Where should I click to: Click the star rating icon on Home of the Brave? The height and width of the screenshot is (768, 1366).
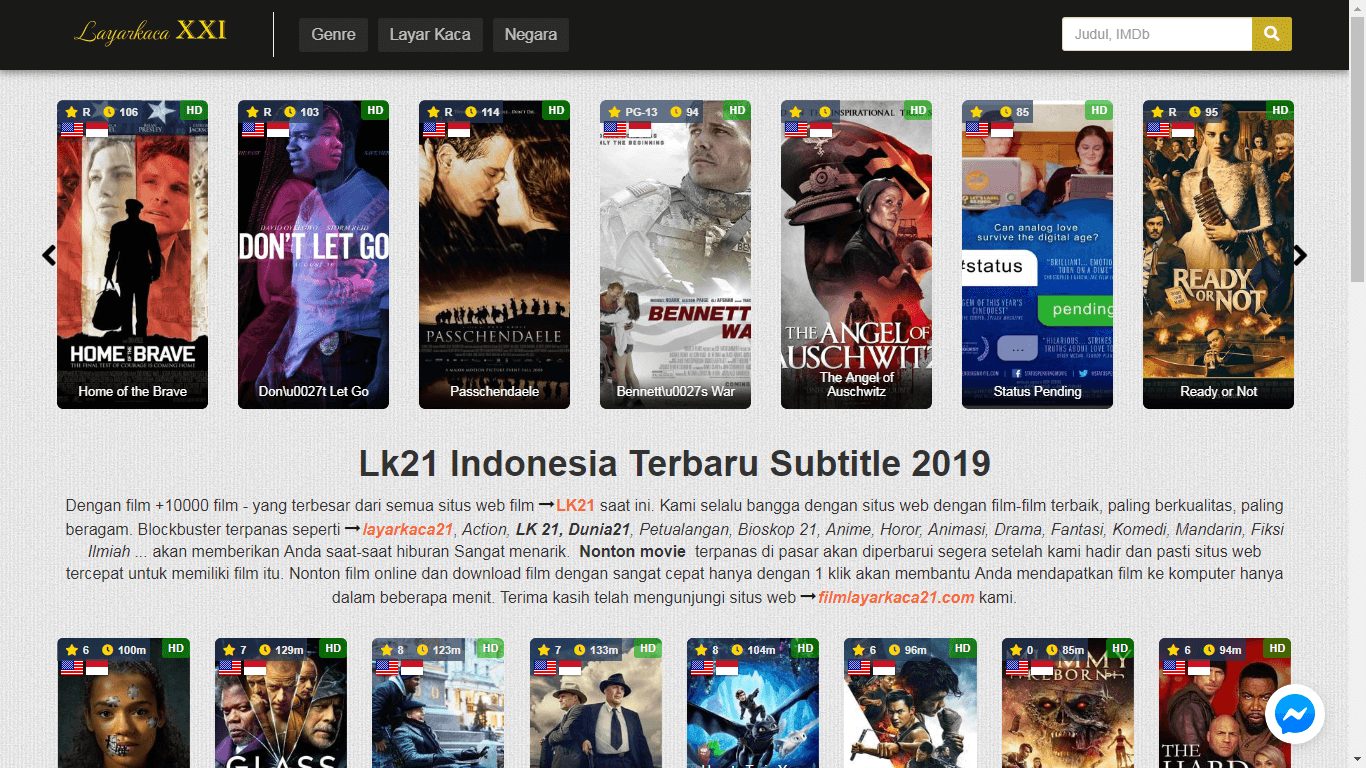coord(71,112)
